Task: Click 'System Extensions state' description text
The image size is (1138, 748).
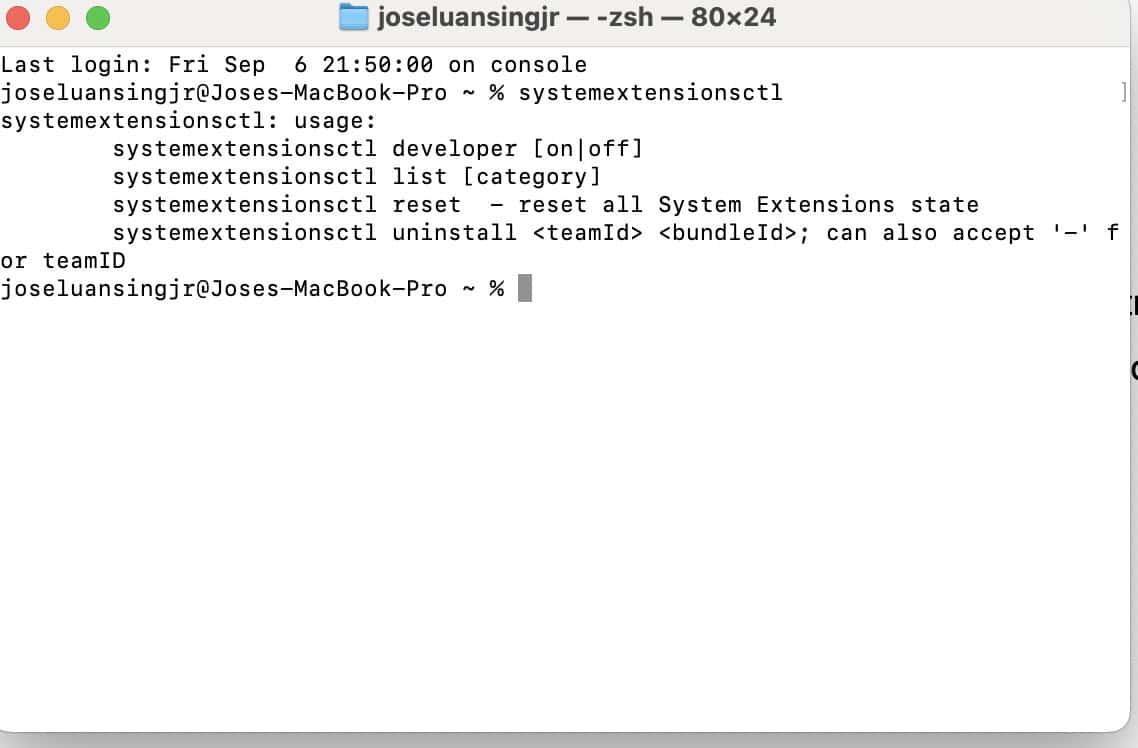Action: point(818,205)
